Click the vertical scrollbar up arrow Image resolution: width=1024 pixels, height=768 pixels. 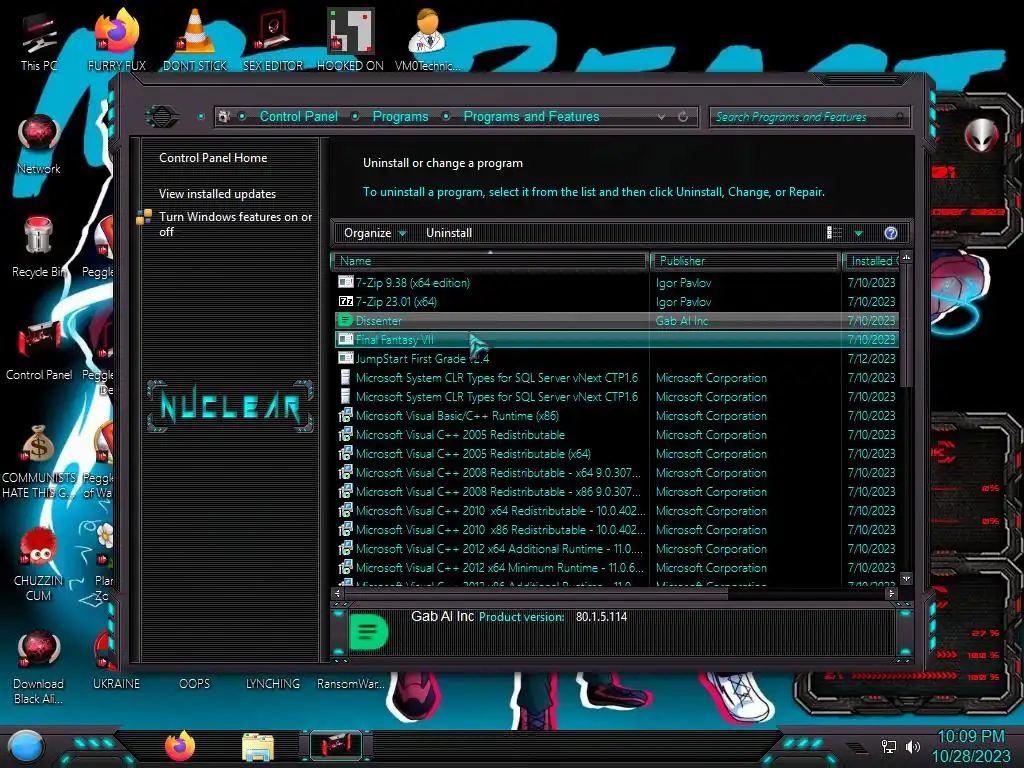pyautogui.click(x=906, y=258)
